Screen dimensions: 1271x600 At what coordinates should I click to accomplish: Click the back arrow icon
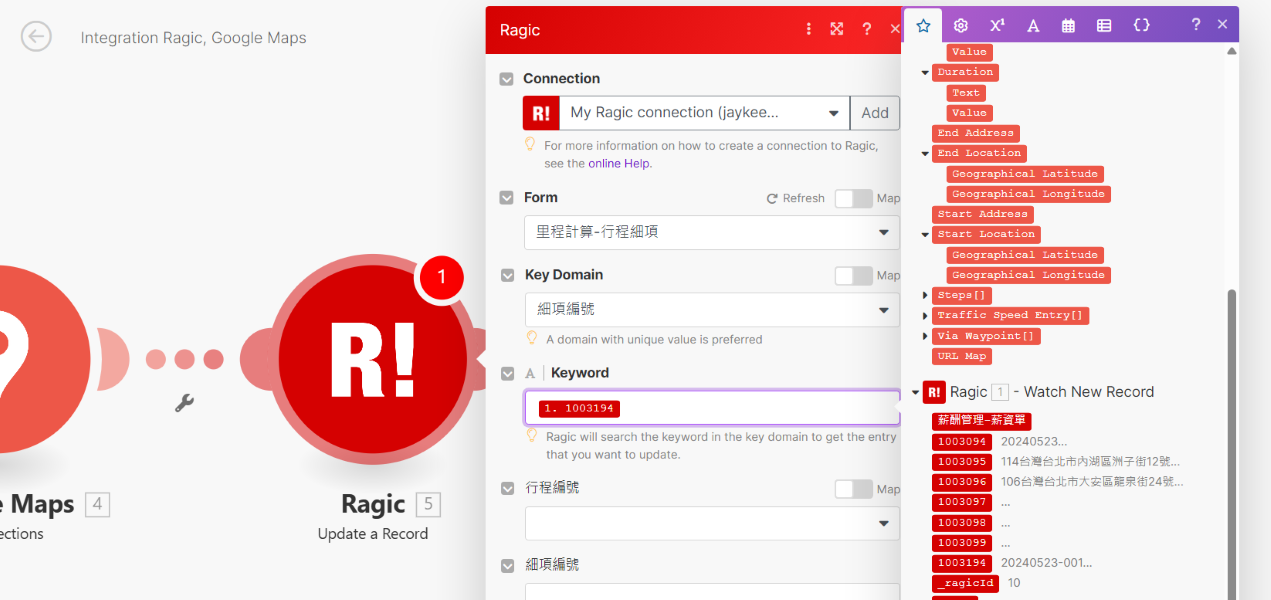point(36,37)
